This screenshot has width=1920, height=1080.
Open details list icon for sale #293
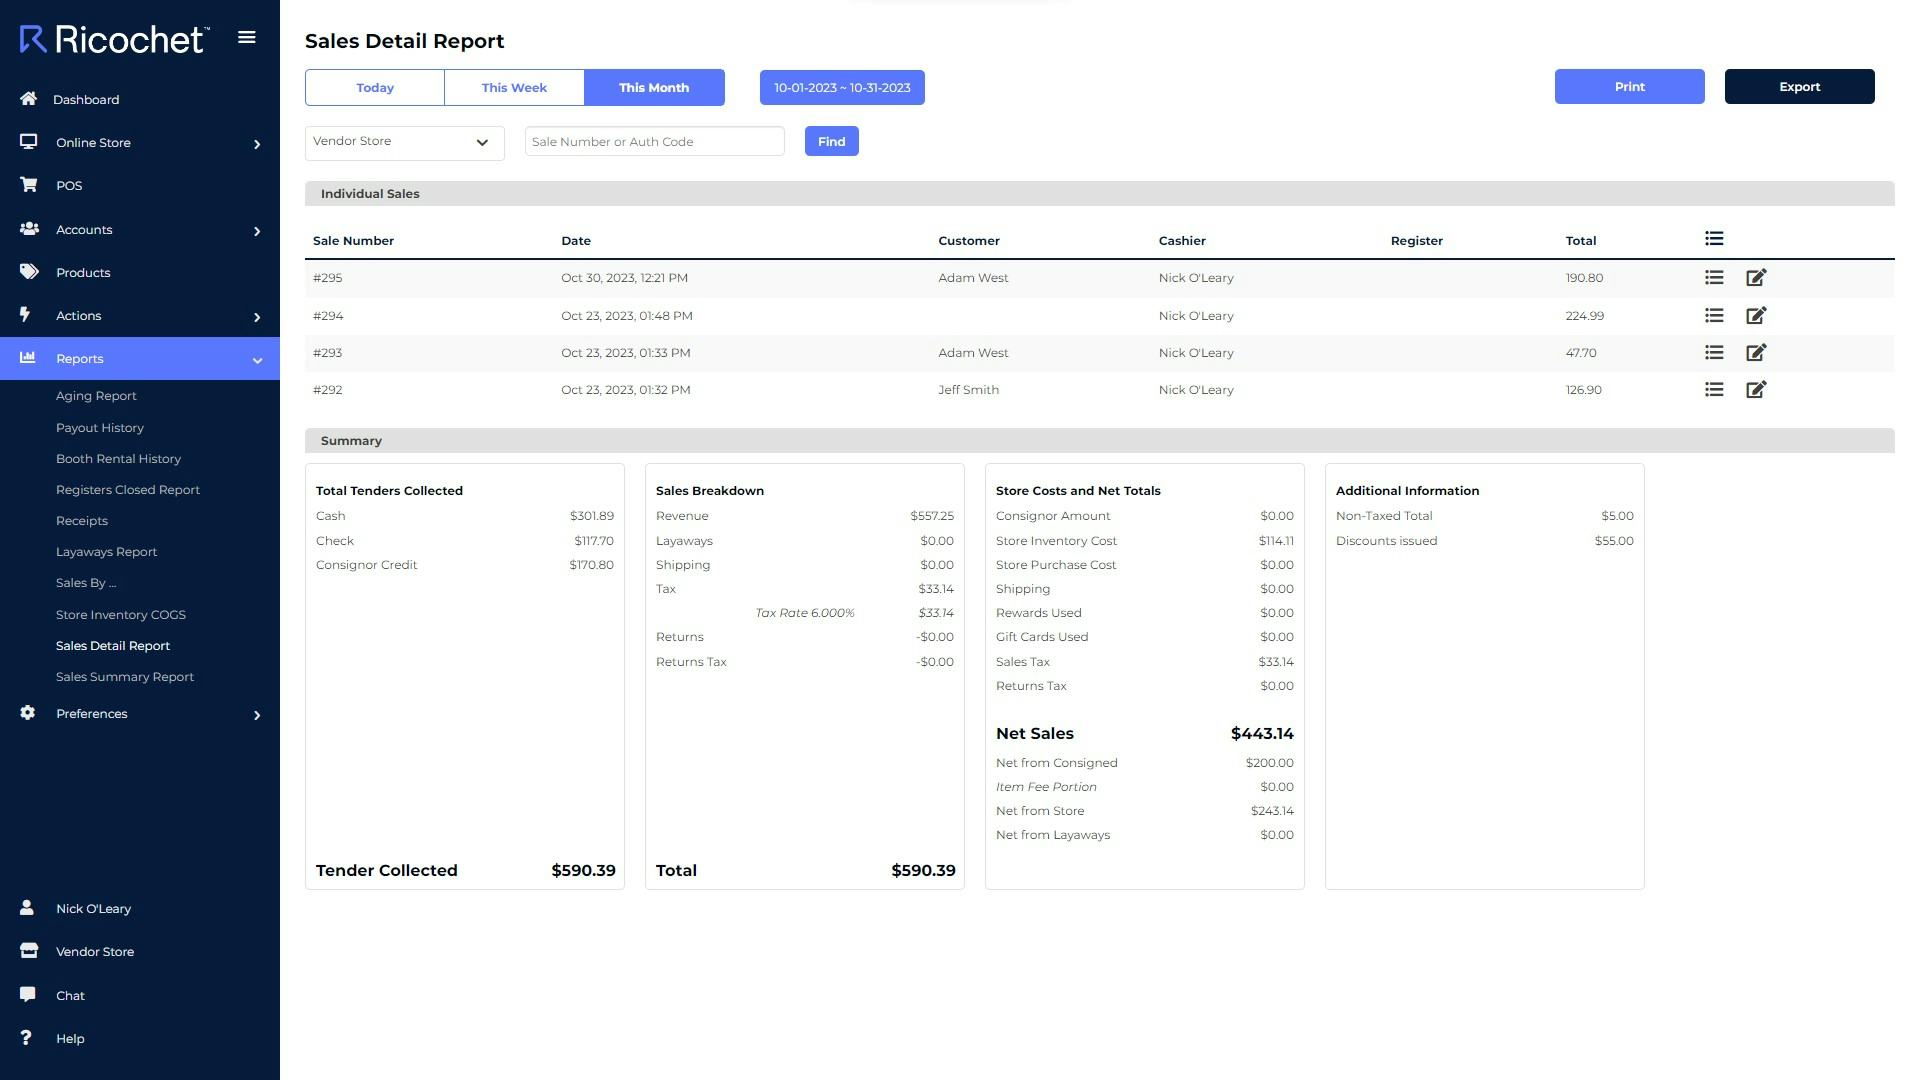1714,353
